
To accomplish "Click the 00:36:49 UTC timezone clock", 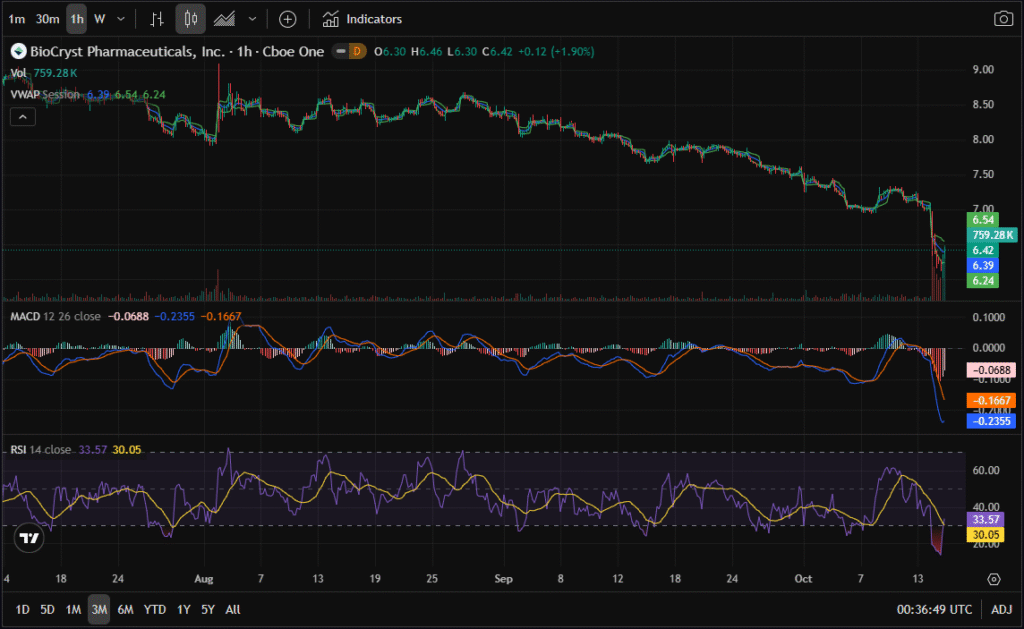I will pyautogui.click(x=935, y=608).
